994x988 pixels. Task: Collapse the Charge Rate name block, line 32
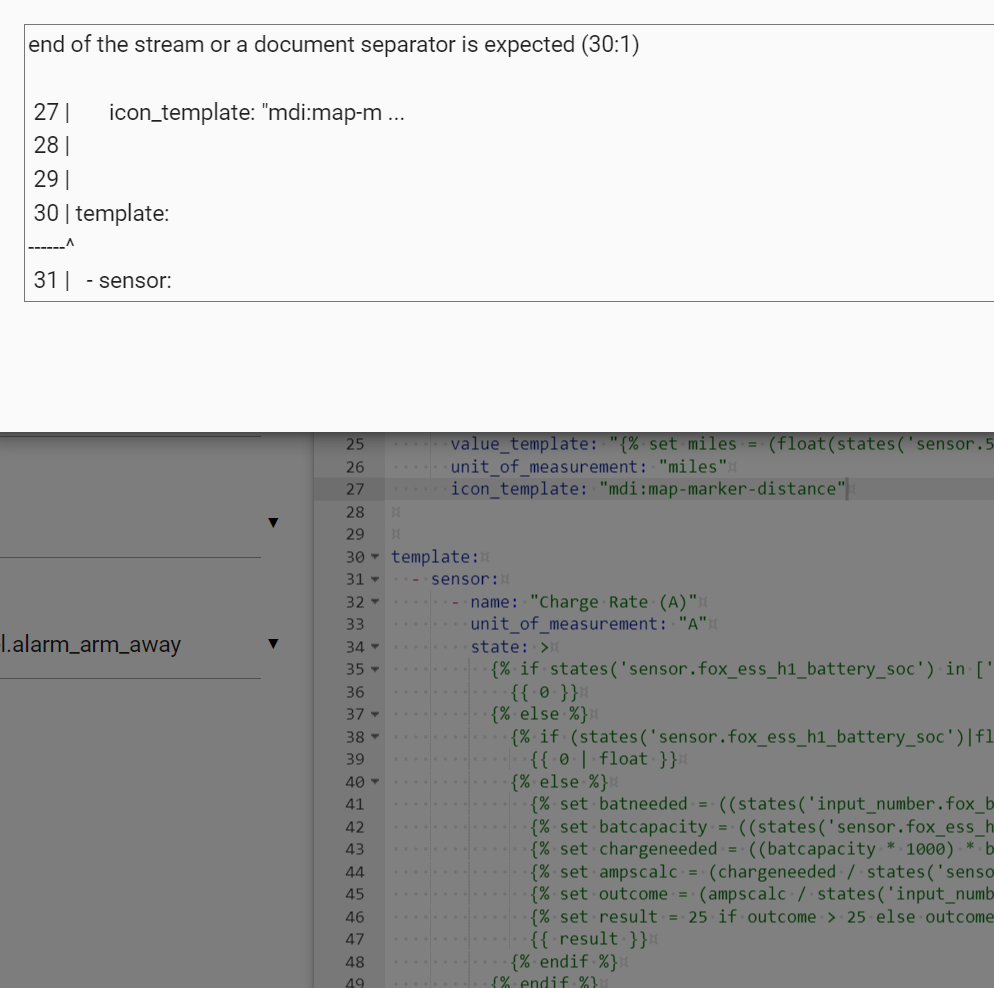coord(376,602)
